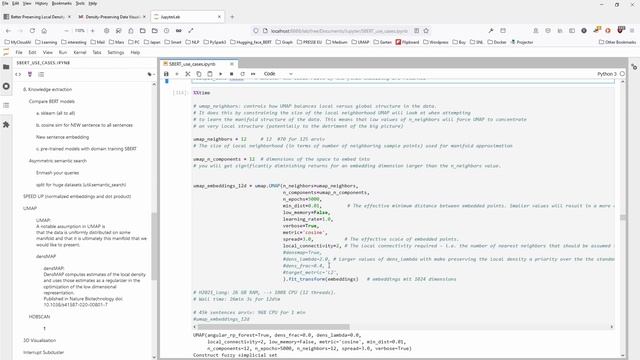Restart the kernel with circular arrow icon

coord(242,74)
